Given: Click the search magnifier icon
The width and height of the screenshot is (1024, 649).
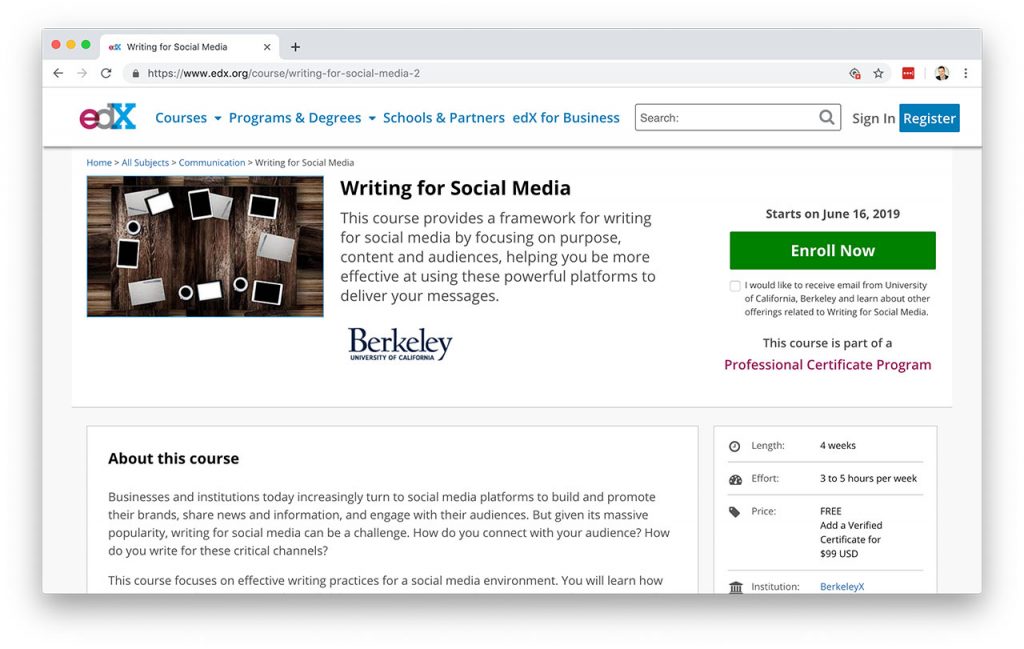Looking at the screenshot, I should tap(827, 118).
